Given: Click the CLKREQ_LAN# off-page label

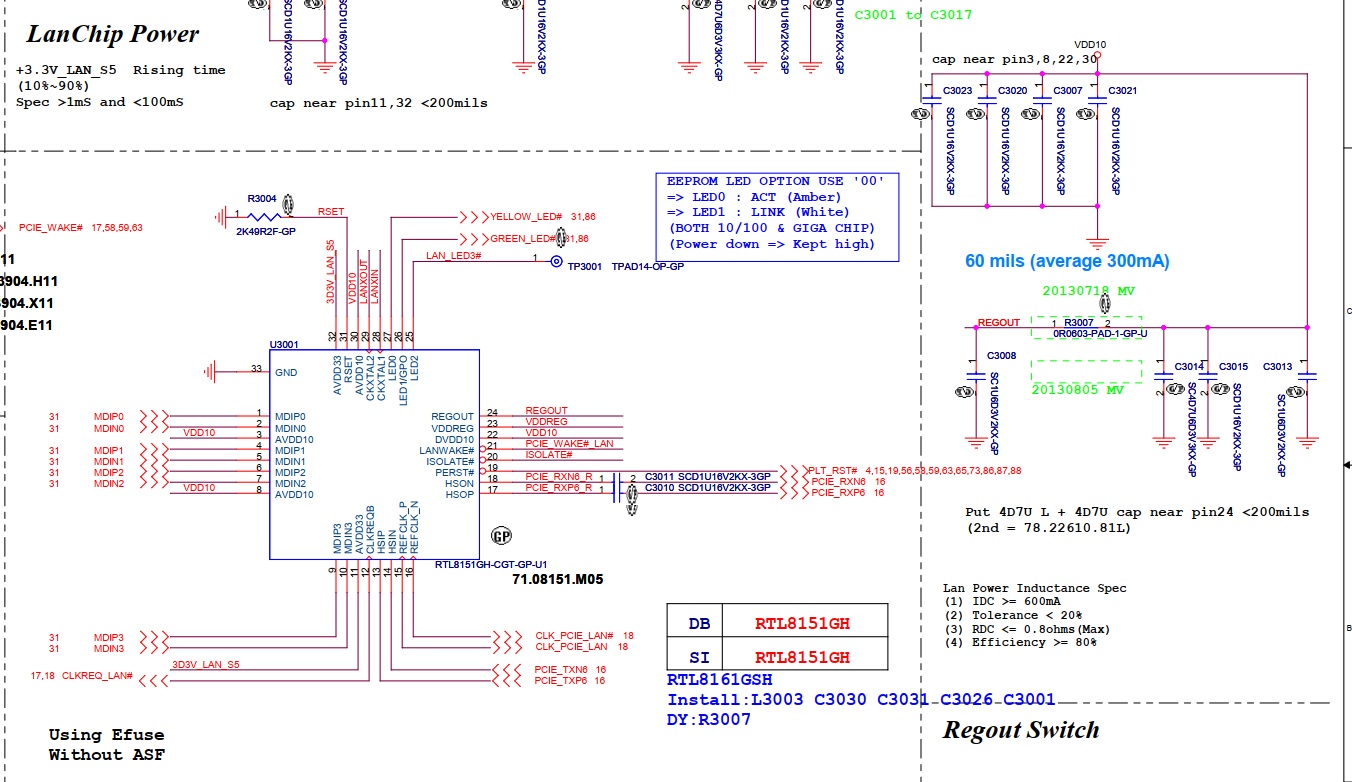Looking at the screenshot, I should [x=98, y=676].
